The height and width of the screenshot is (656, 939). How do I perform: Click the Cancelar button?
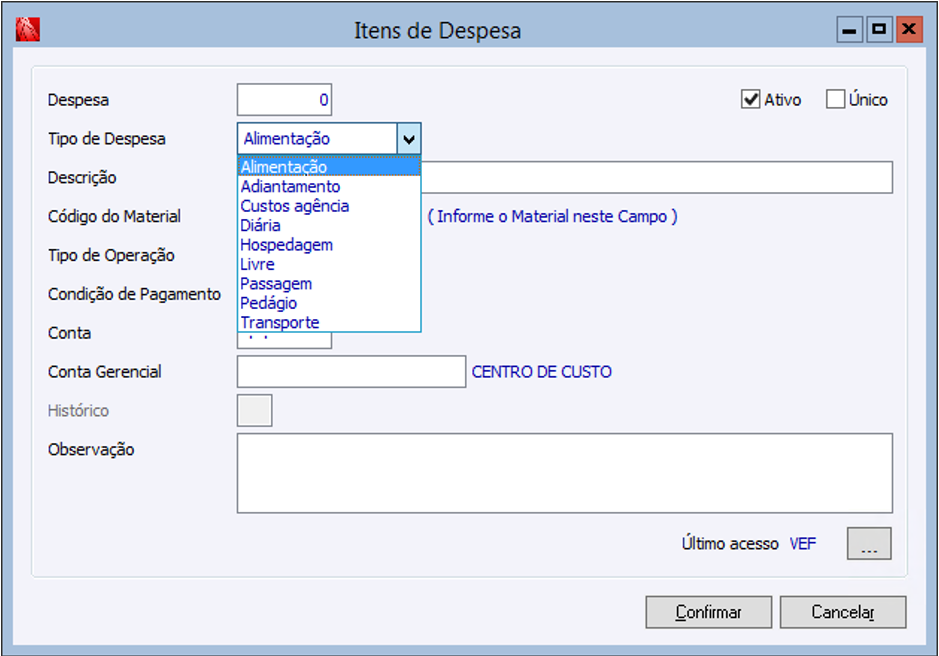[x=842, y=612]
